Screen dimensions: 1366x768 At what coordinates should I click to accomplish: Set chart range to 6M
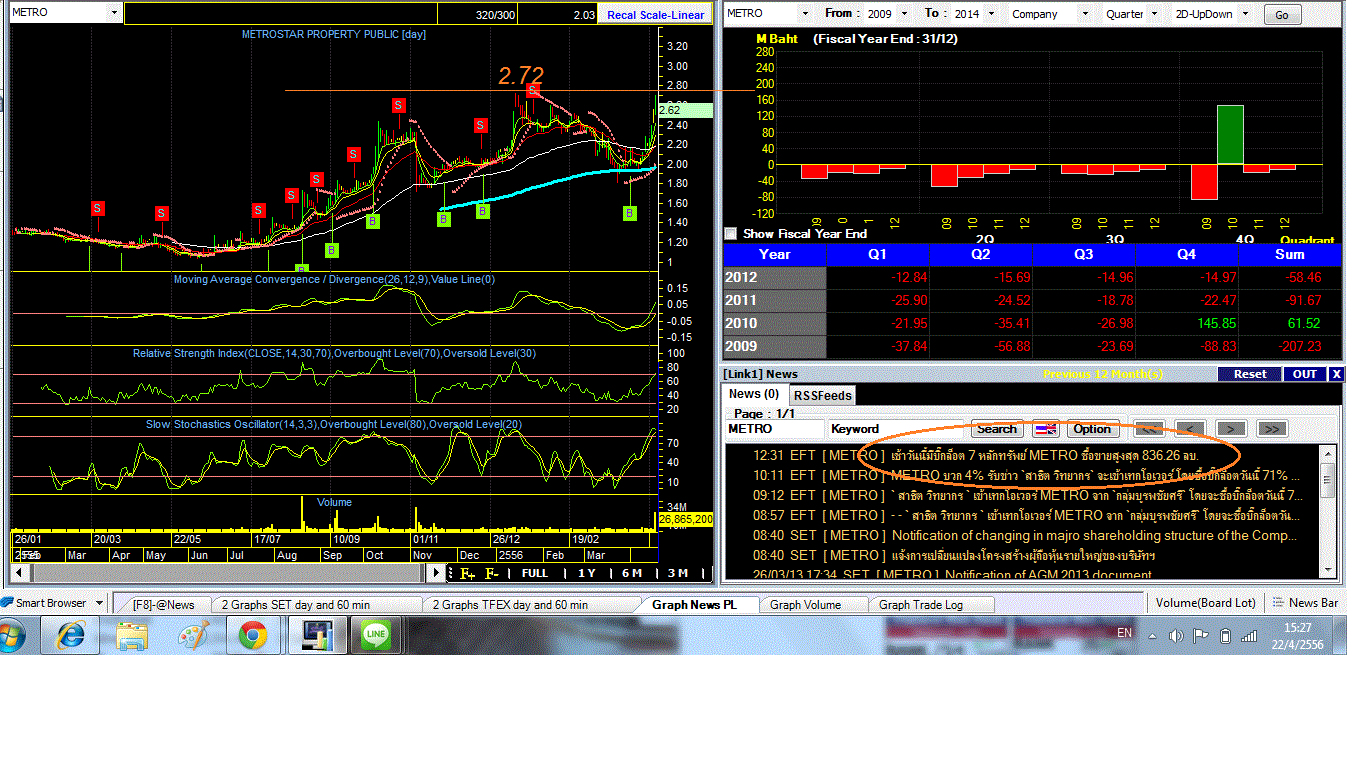coord(631,573)
